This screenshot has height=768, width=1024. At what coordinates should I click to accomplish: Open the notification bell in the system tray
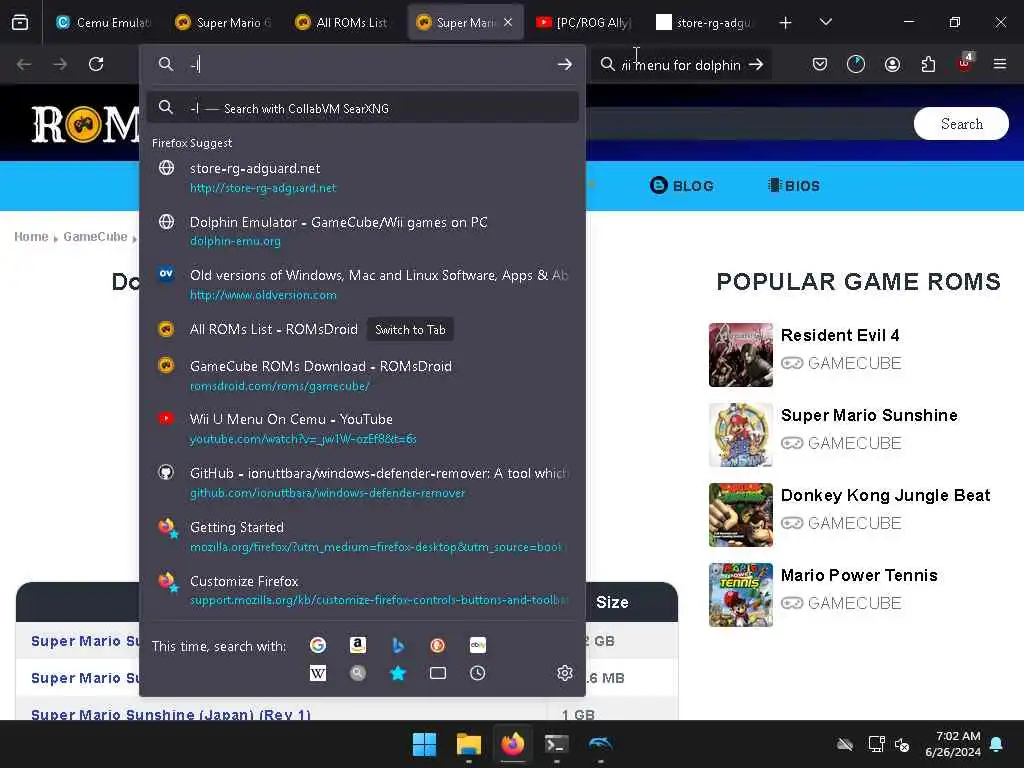pos(997,744)
